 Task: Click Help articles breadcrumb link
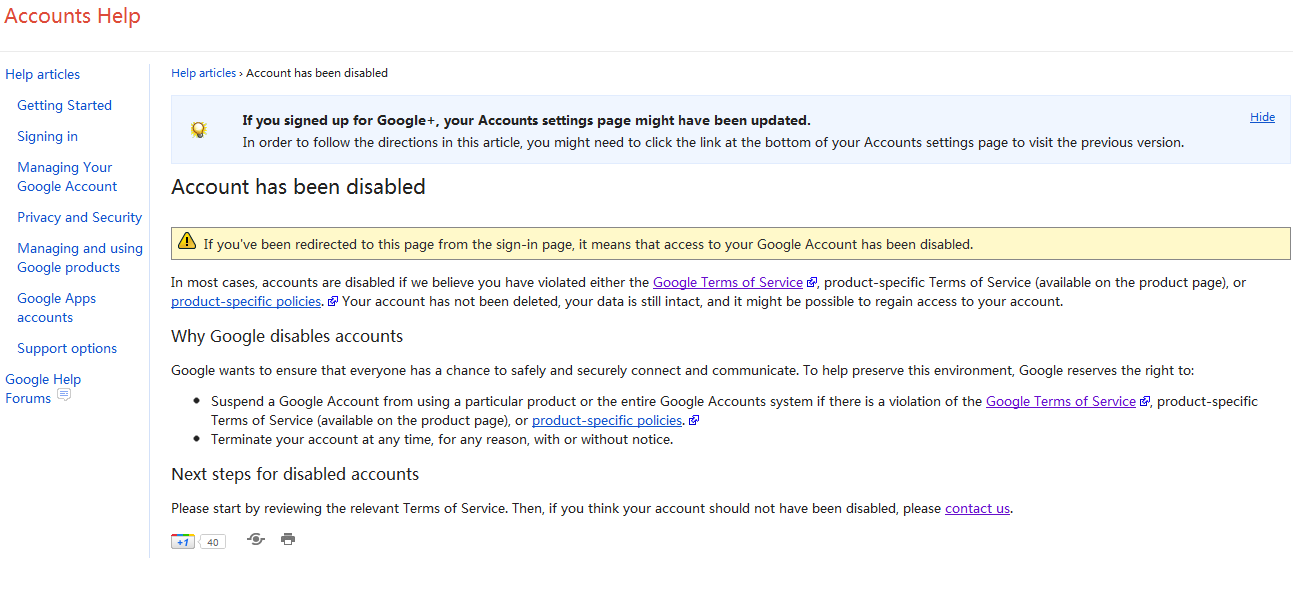(204, 73)
